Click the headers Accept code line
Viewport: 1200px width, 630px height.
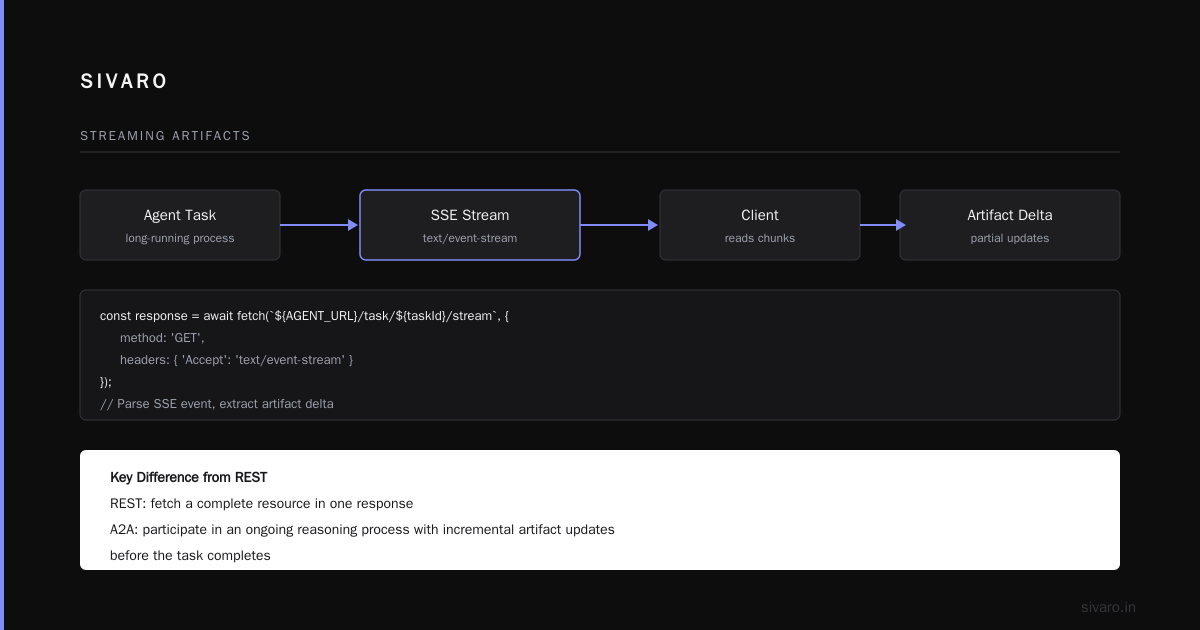point(237,359)
